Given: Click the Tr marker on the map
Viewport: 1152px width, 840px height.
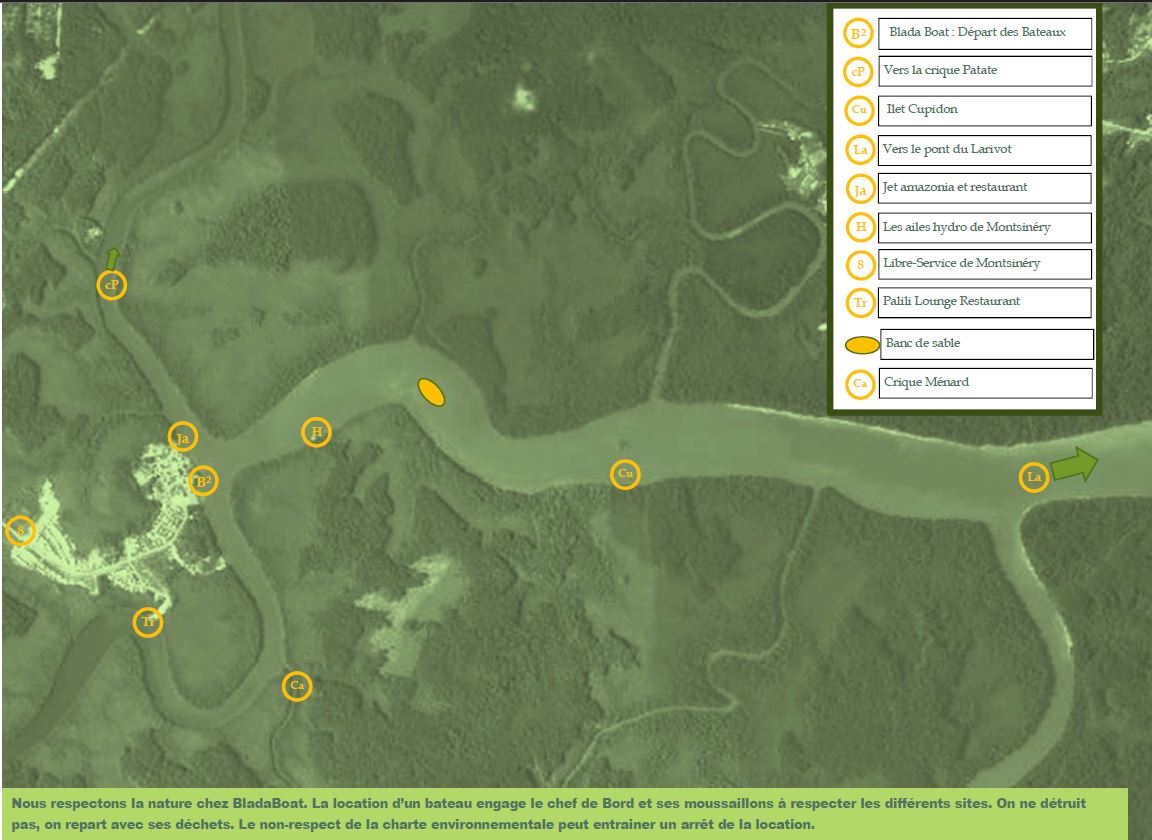Looking at the screenshot, I should [148, 622].
